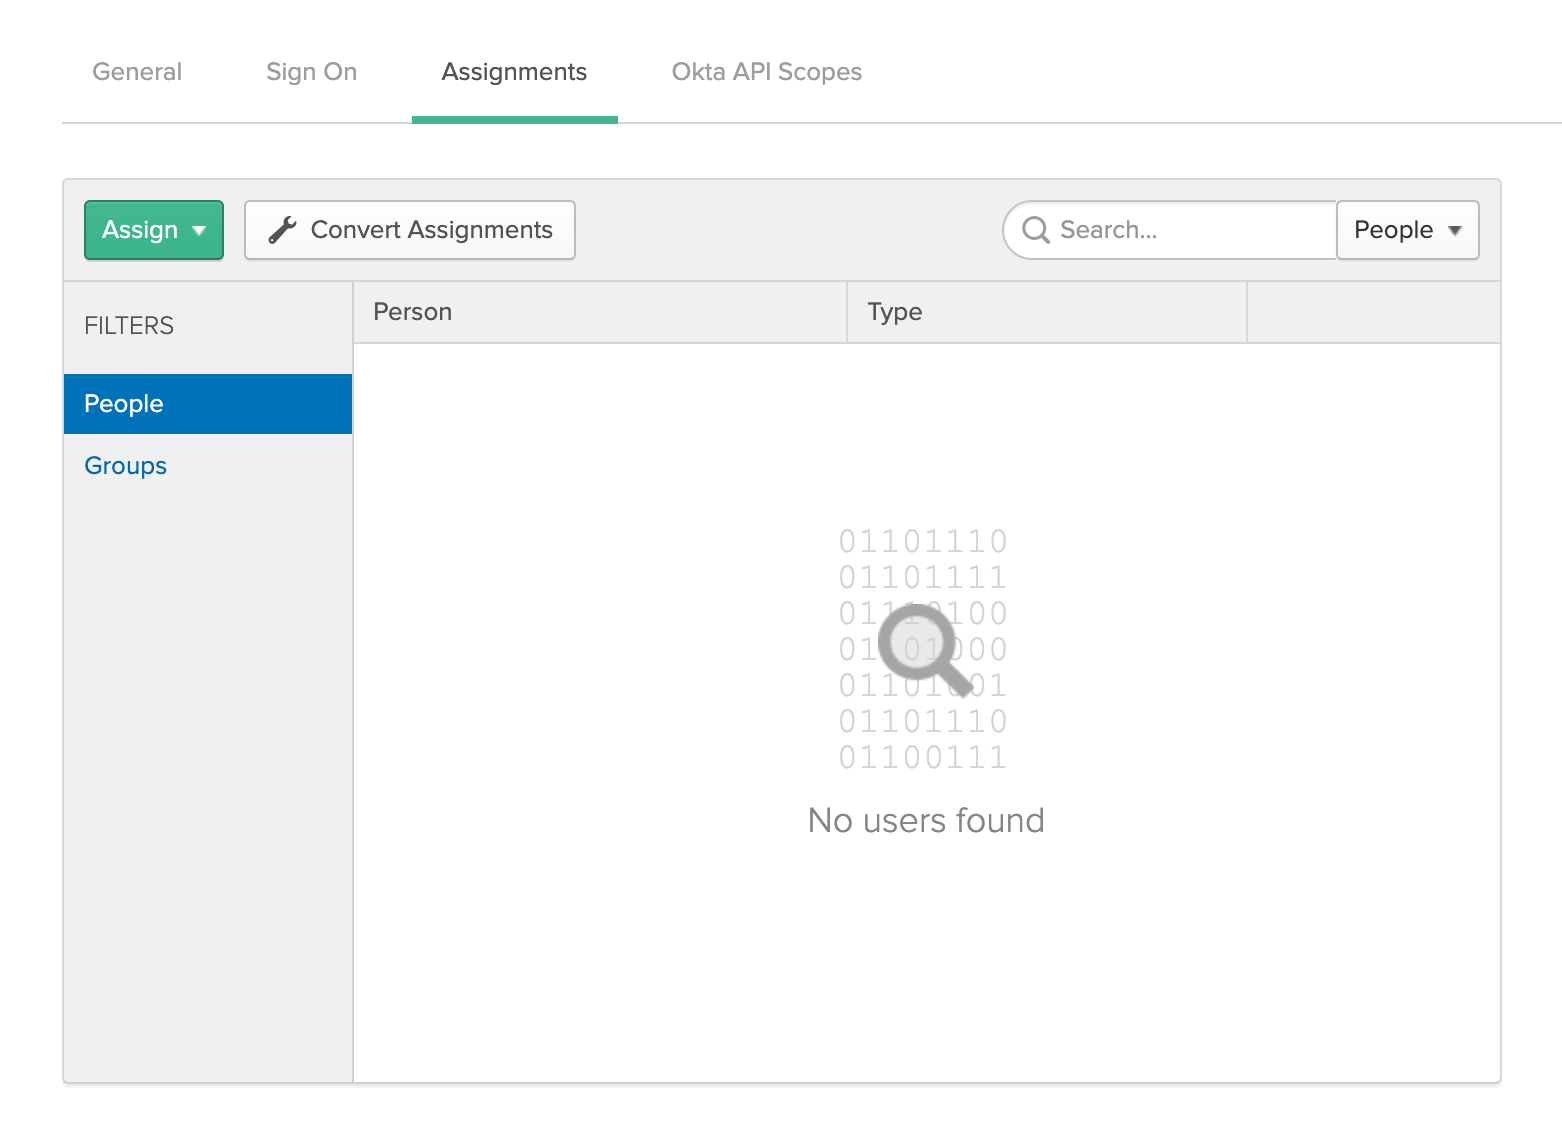Show Groups filter assignments
Screen dimensions: 1562x1142
pos(126,466)
